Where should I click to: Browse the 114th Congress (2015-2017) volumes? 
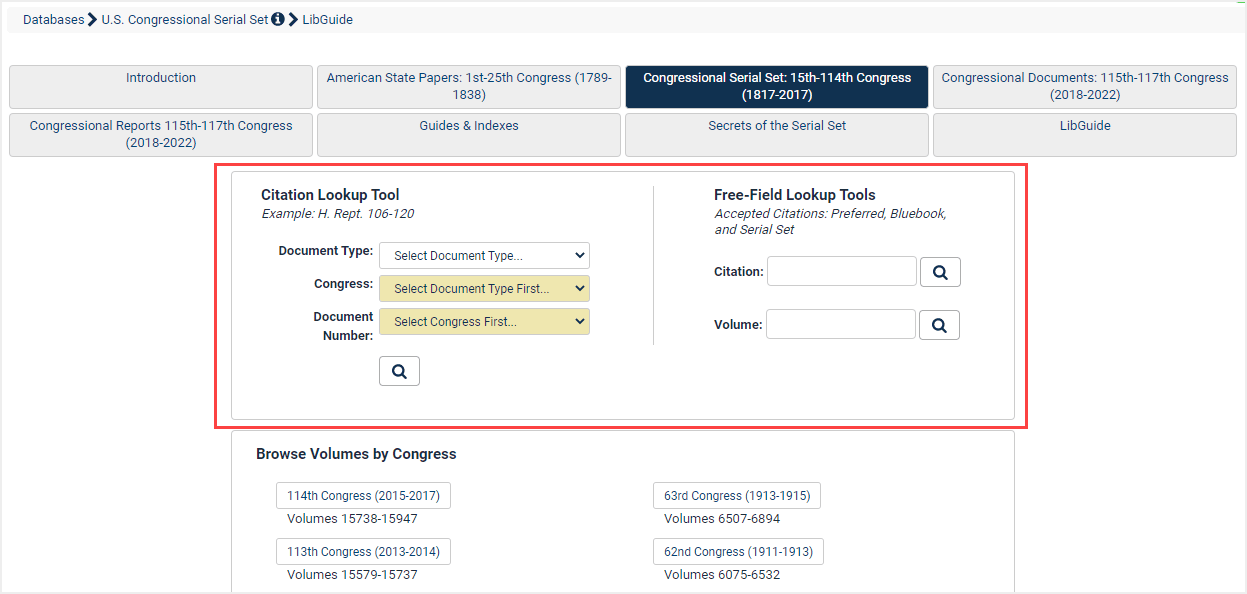[363, 495]
